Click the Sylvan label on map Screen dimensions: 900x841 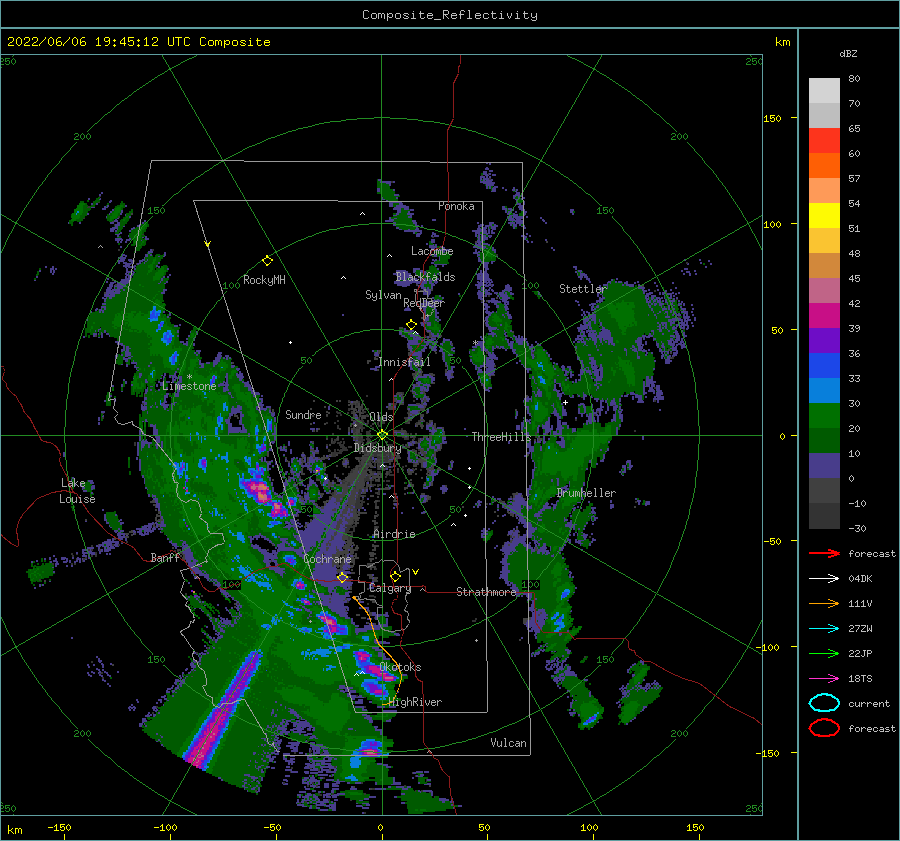coord(383,295)
